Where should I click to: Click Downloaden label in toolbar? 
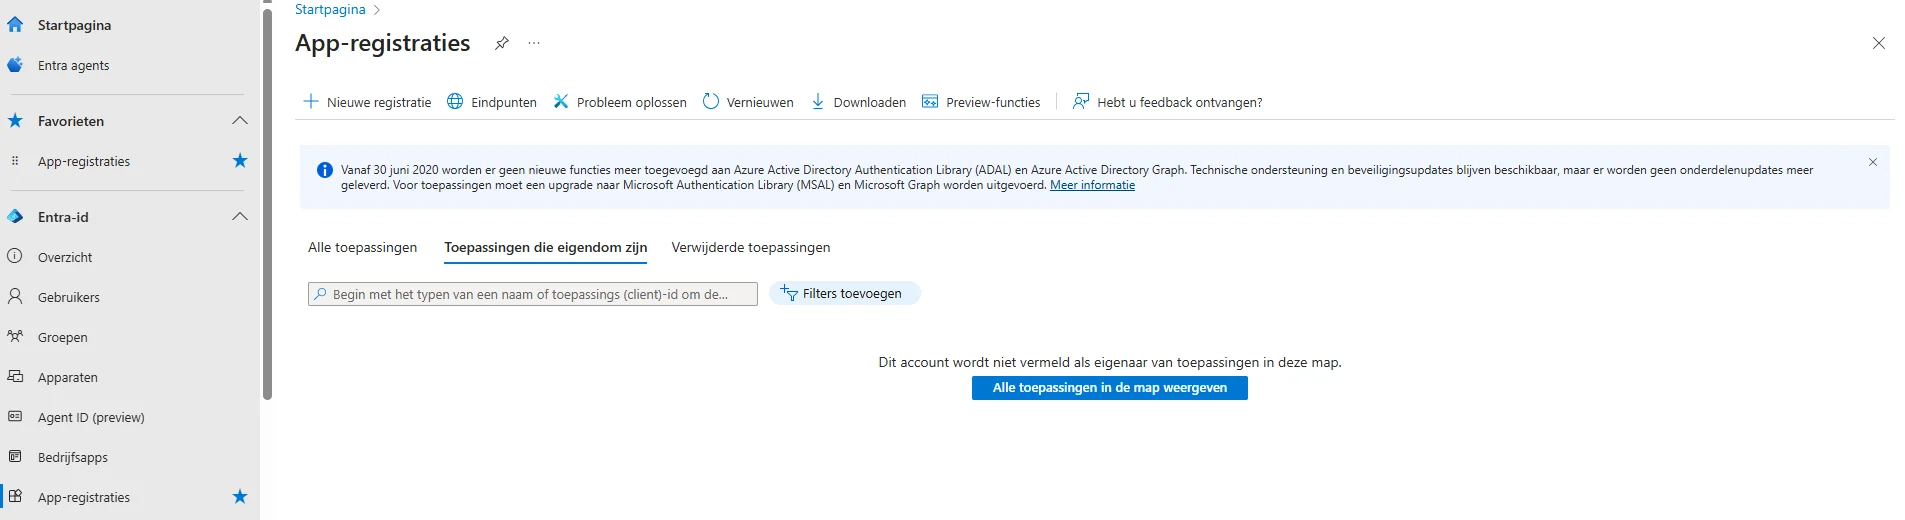pyautogui.click(x=870, y=102)
